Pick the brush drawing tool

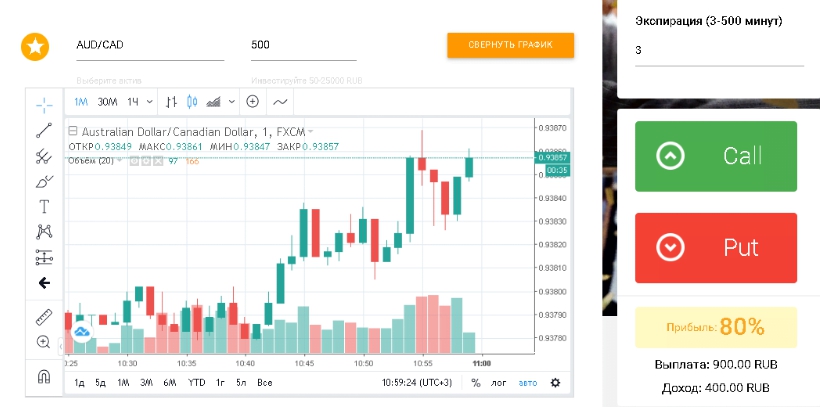tap(44, 181)
